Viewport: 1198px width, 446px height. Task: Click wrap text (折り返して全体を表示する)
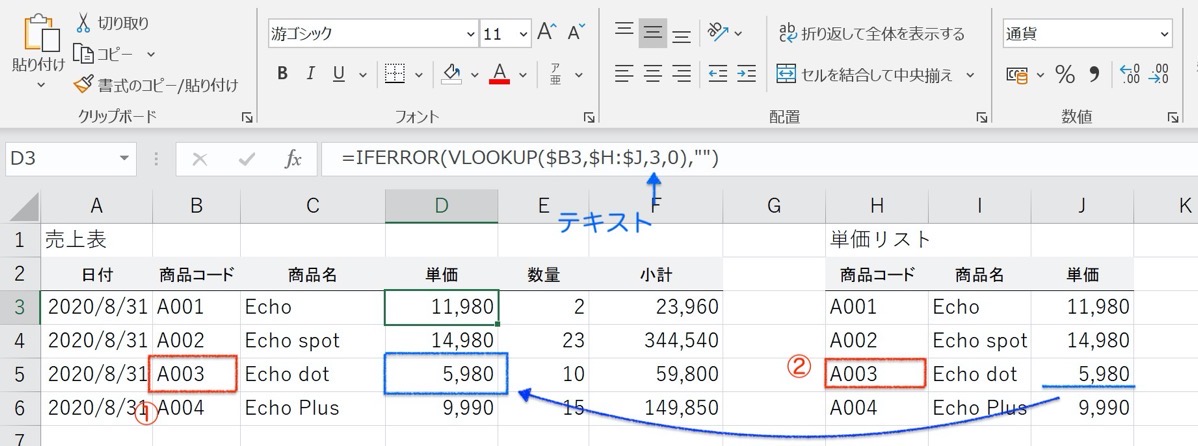872,34
